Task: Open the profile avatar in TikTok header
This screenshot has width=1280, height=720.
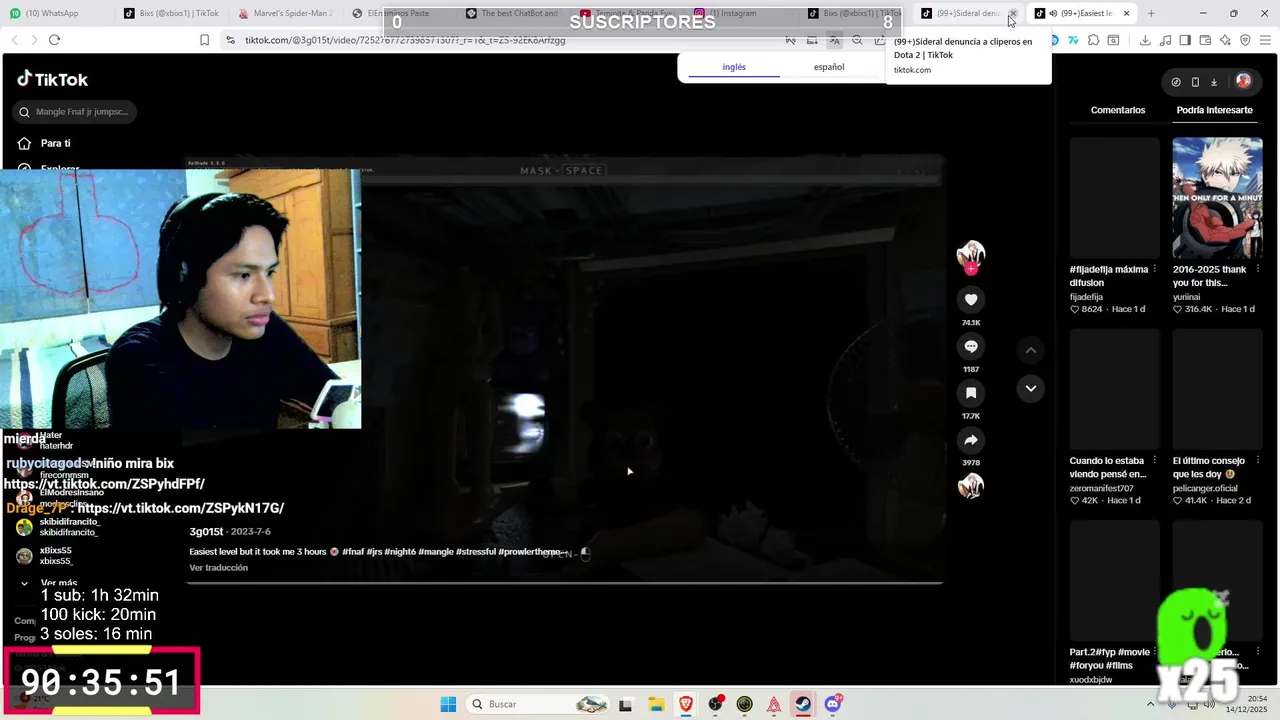Action: tap(1243, 81)
